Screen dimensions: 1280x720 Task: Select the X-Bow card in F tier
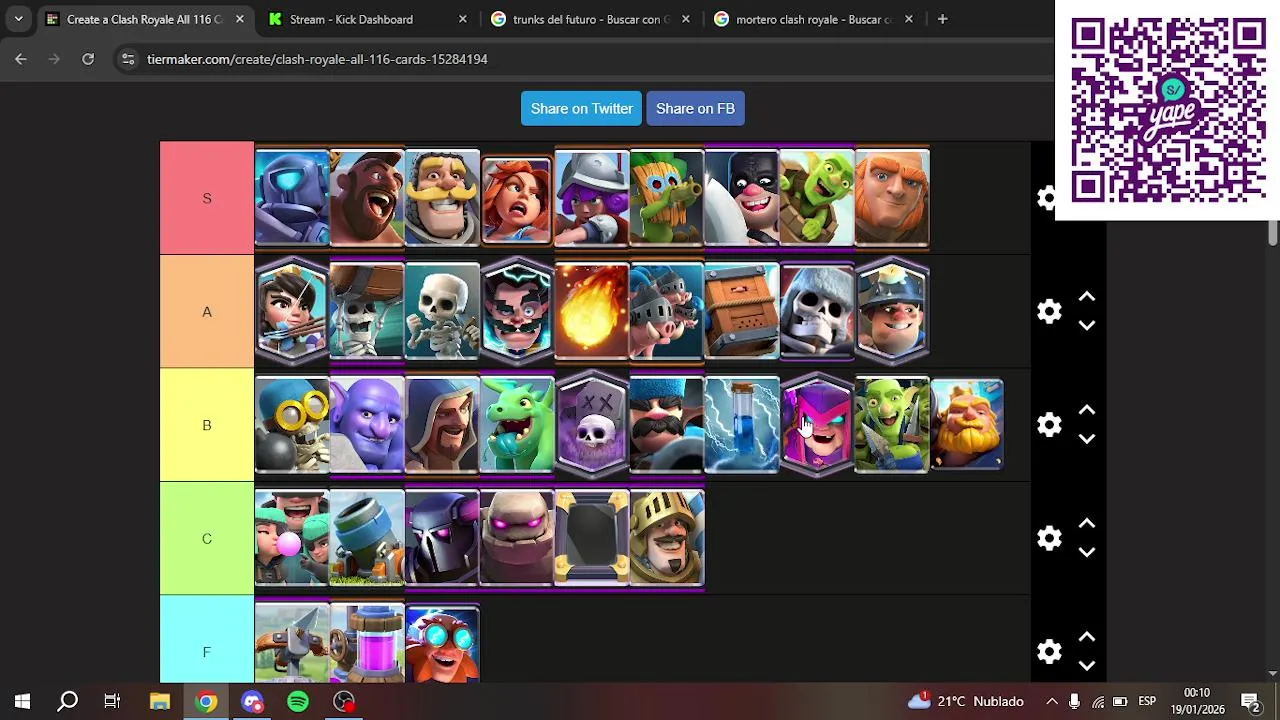coord(292,643)
